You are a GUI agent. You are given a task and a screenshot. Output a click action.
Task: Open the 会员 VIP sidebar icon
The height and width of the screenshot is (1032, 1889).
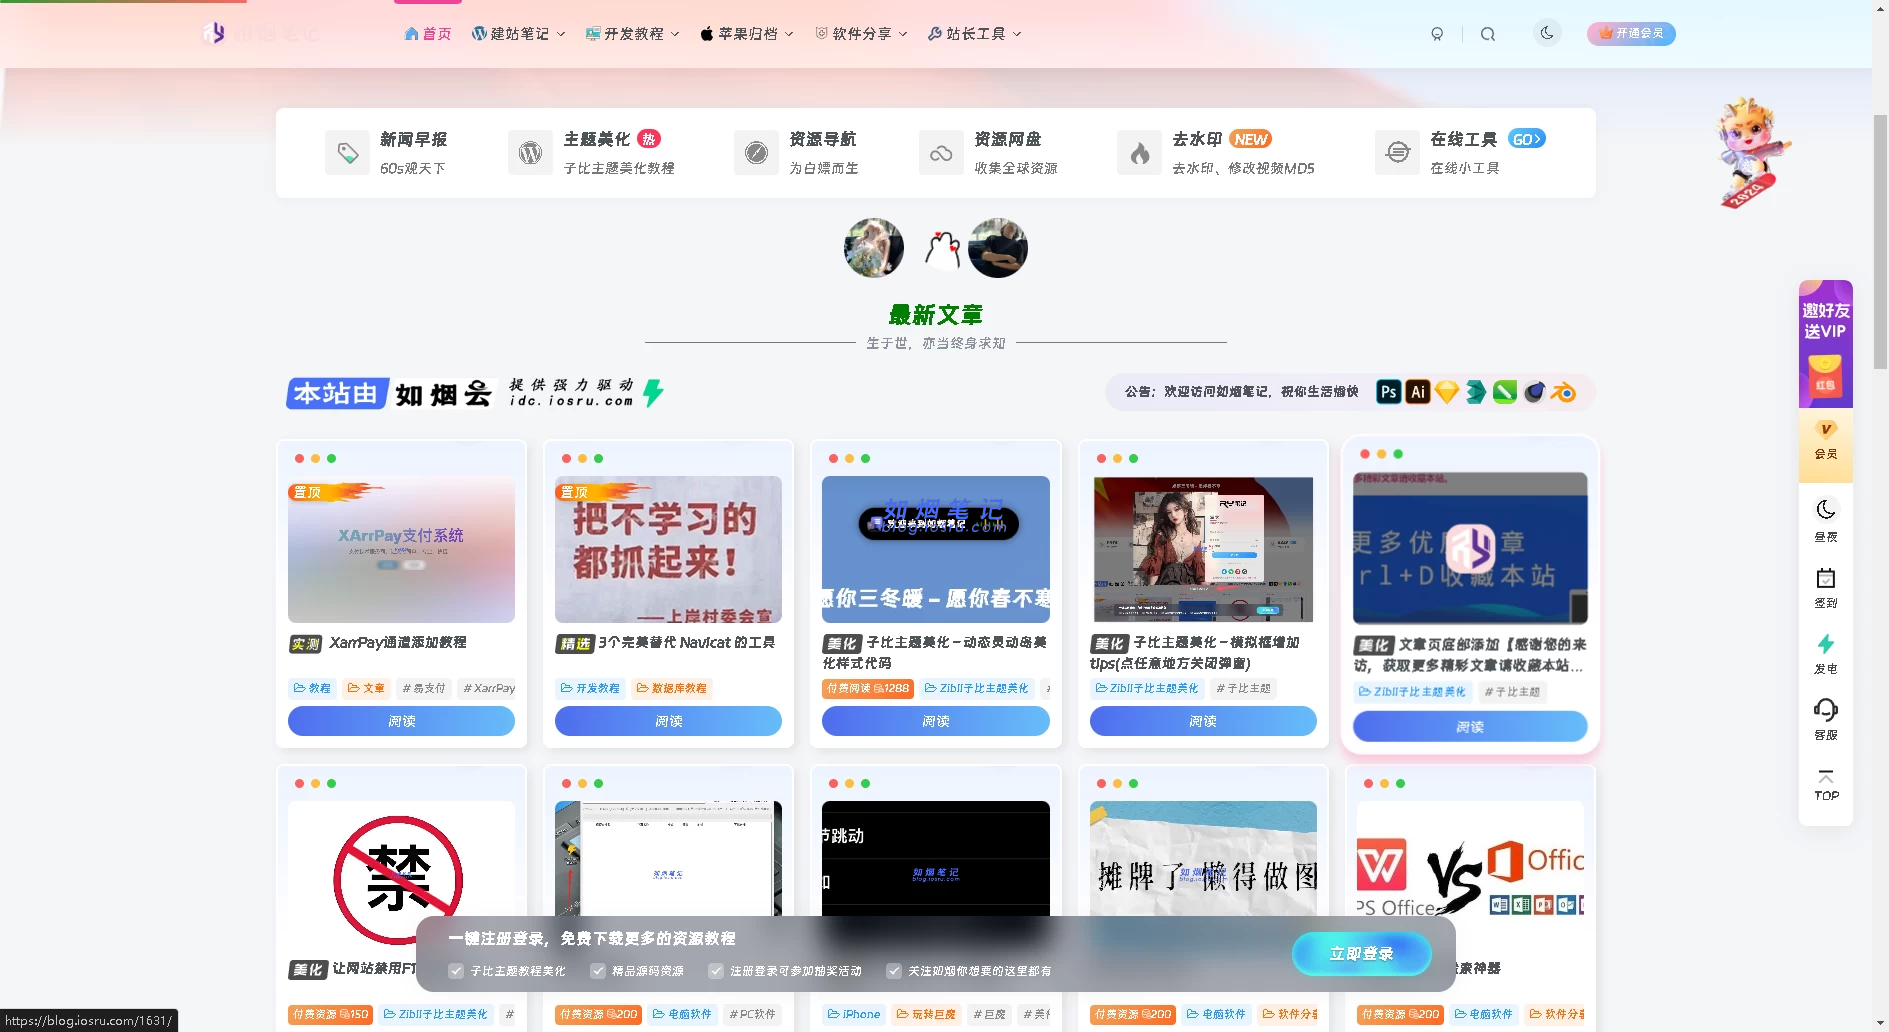[1826, 440]
